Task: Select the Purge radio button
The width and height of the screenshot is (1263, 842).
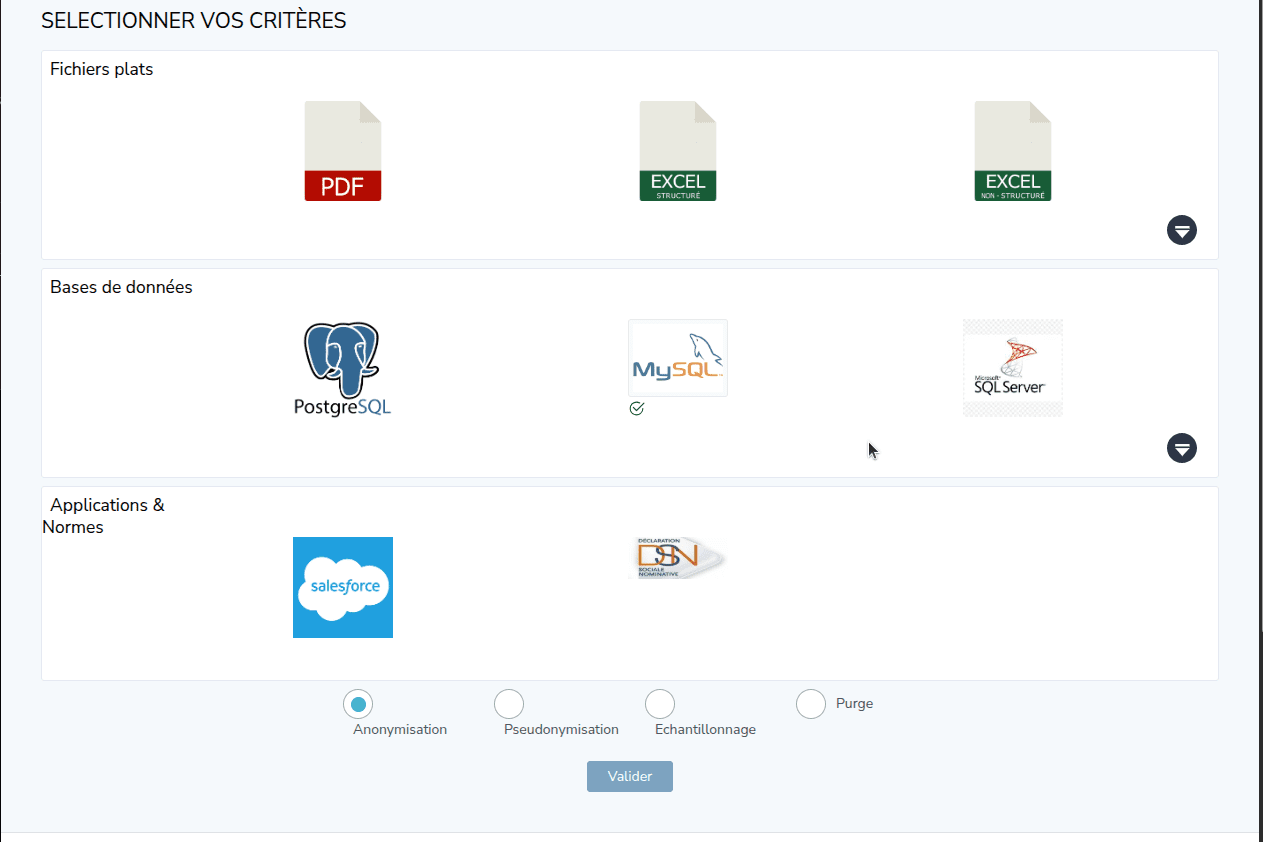Action: (811, 704)
